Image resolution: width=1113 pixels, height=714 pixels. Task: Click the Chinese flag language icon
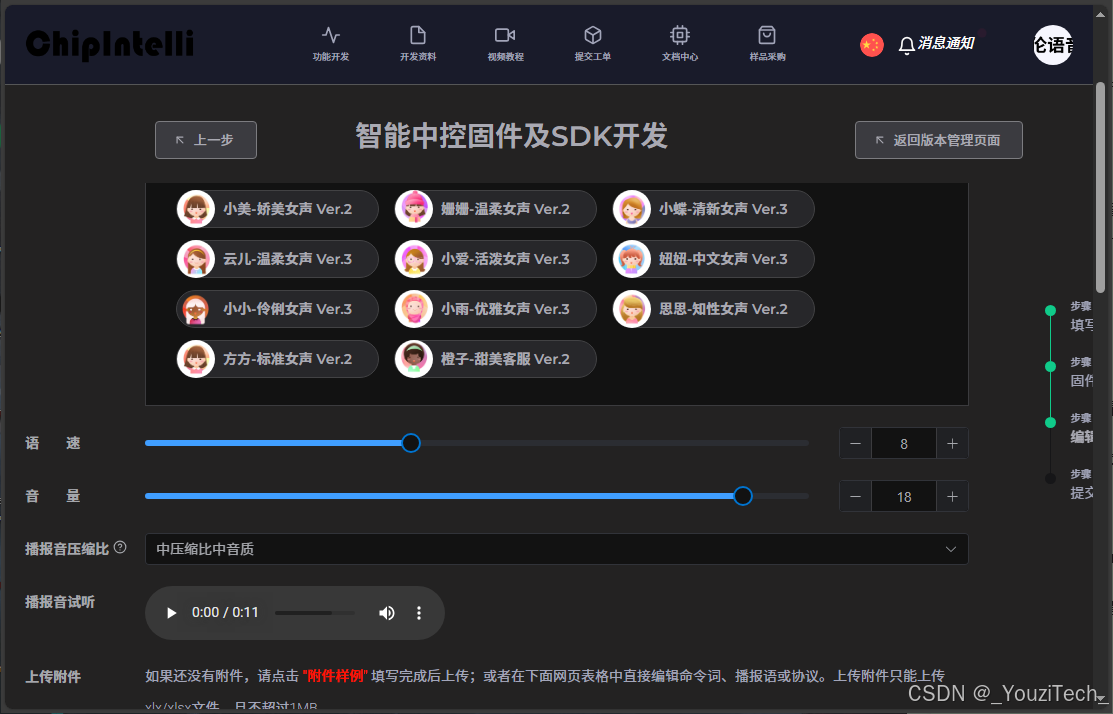point(871,43)
